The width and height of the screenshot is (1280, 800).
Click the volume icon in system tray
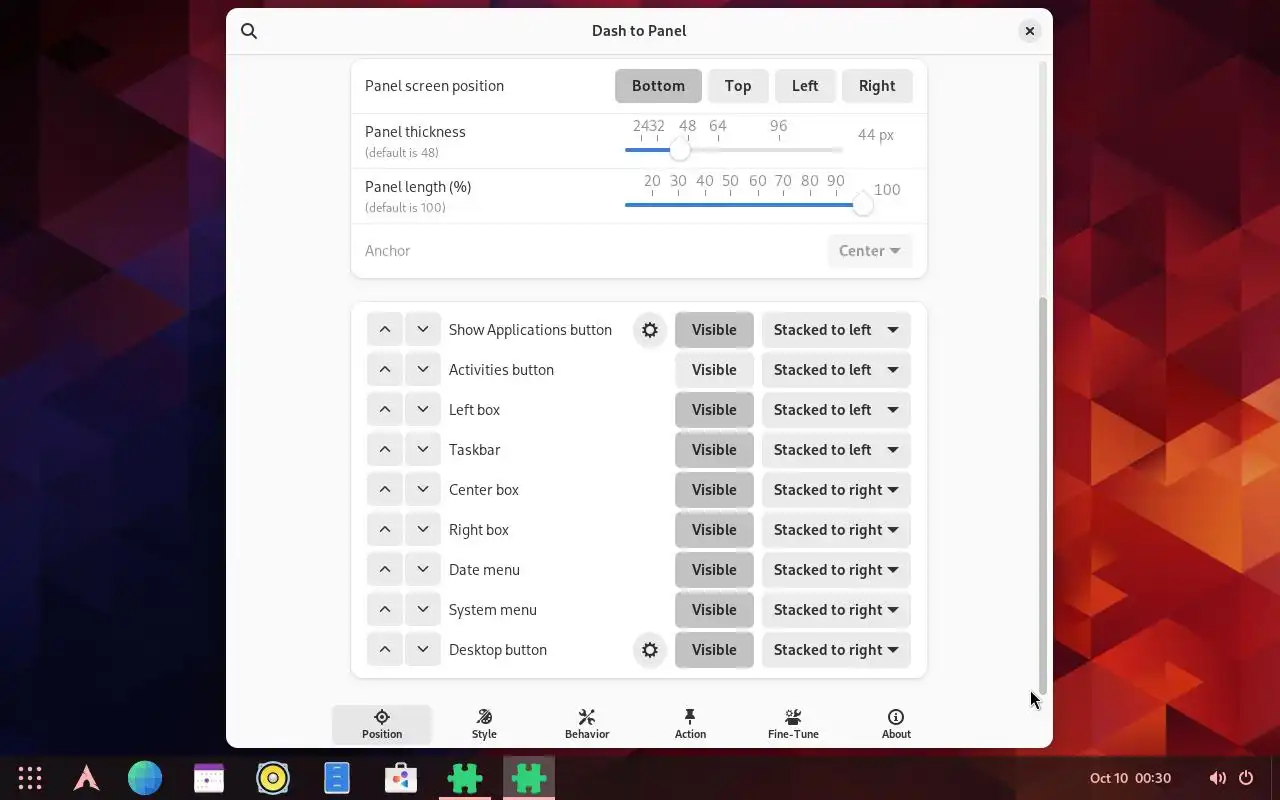tap(1217, 778)
